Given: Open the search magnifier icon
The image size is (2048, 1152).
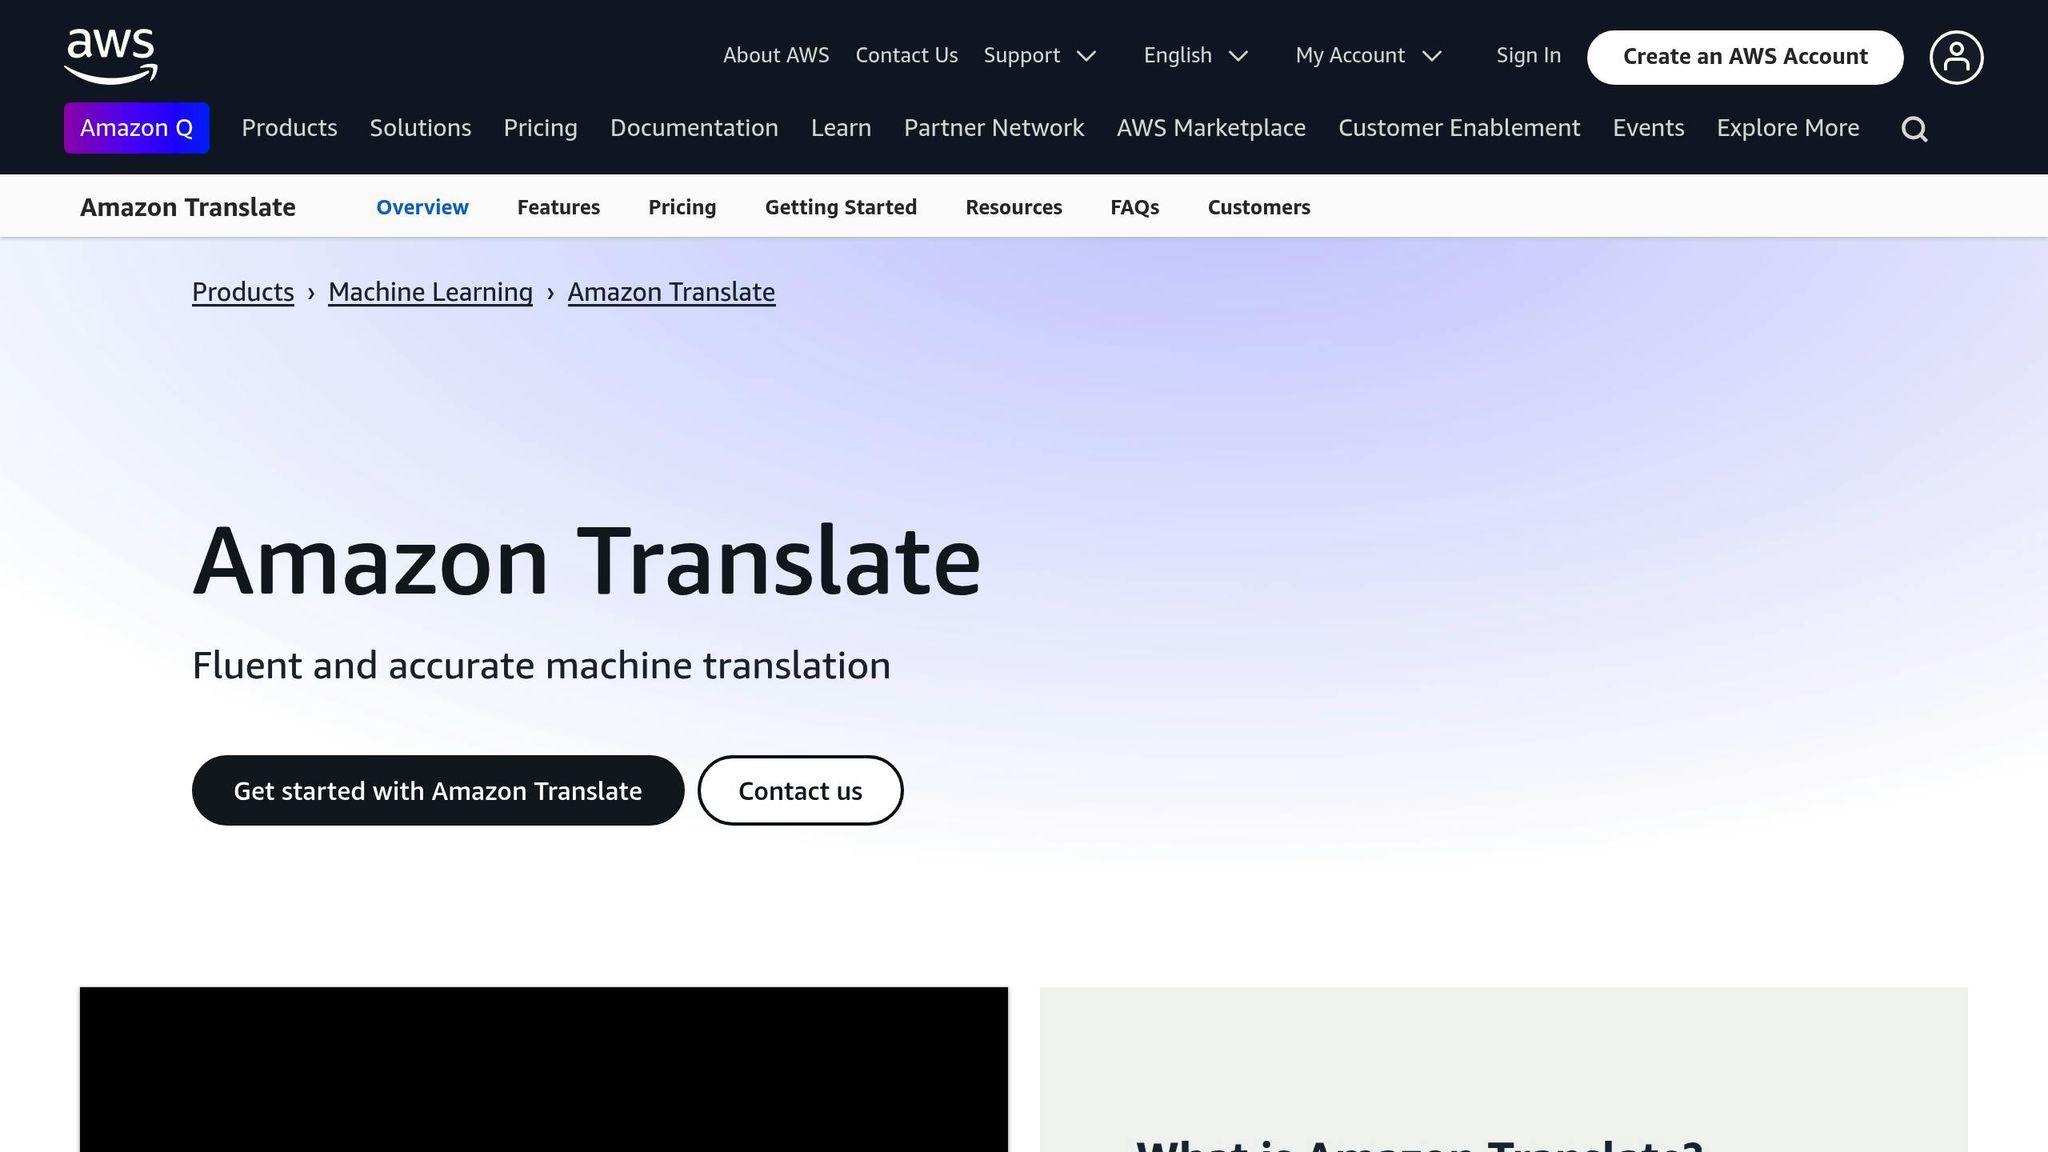Looking at the screenshot, I should coord(1913,128).
